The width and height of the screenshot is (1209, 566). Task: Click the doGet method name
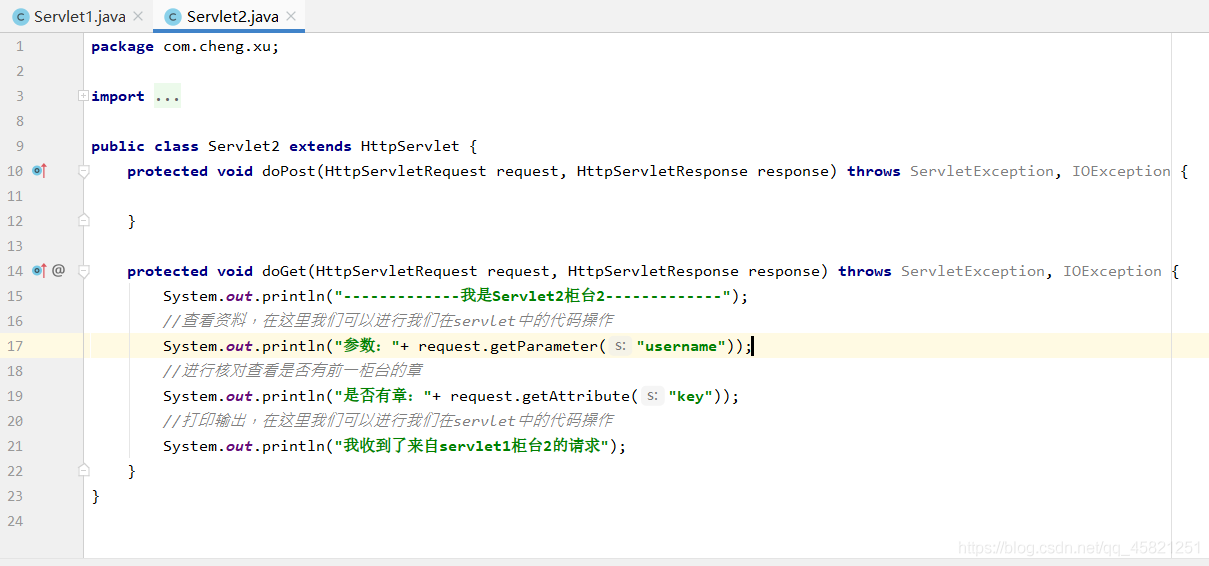tap(284, 271)
